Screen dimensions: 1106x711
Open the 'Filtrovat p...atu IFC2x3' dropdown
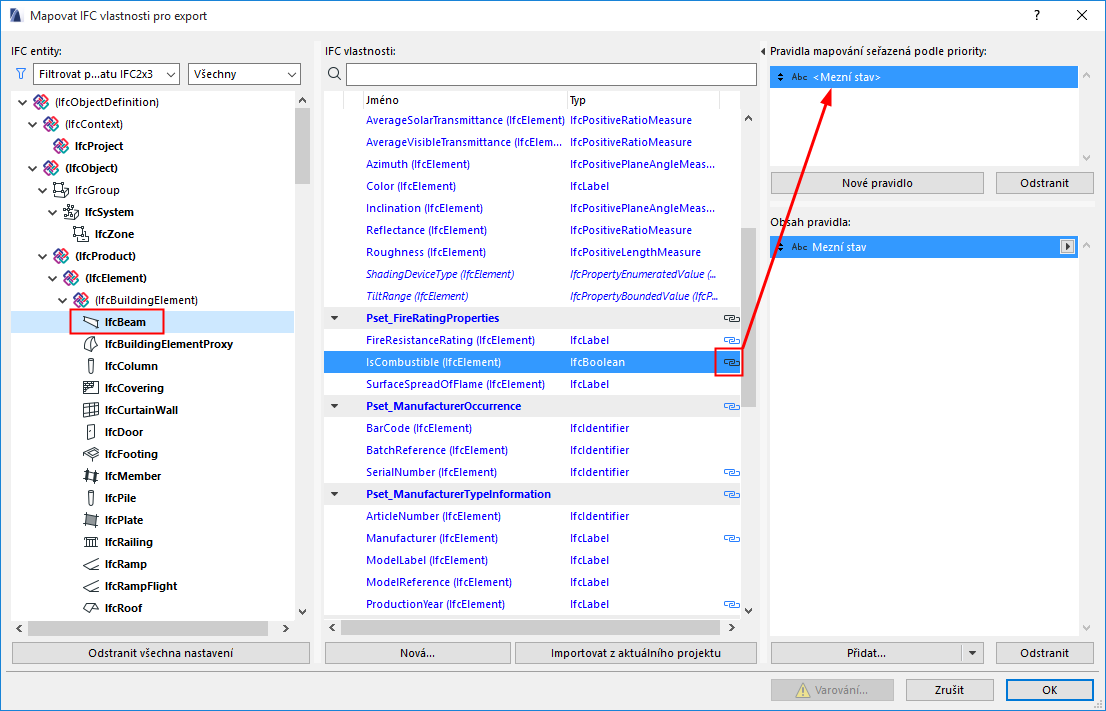(107, 74)
